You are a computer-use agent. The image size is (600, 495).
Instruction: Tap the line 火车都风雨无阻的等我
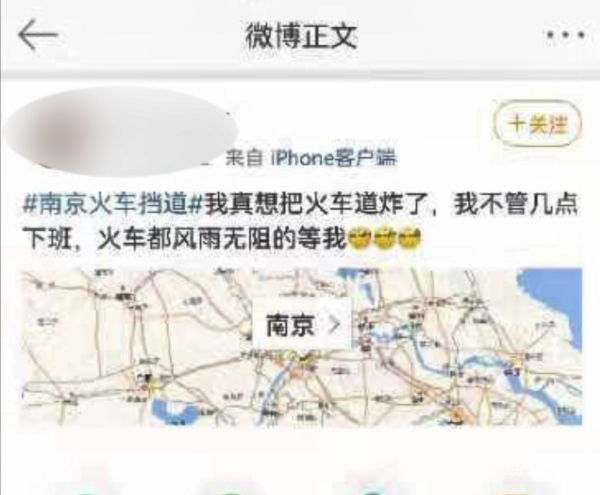[x=222, y=239]
